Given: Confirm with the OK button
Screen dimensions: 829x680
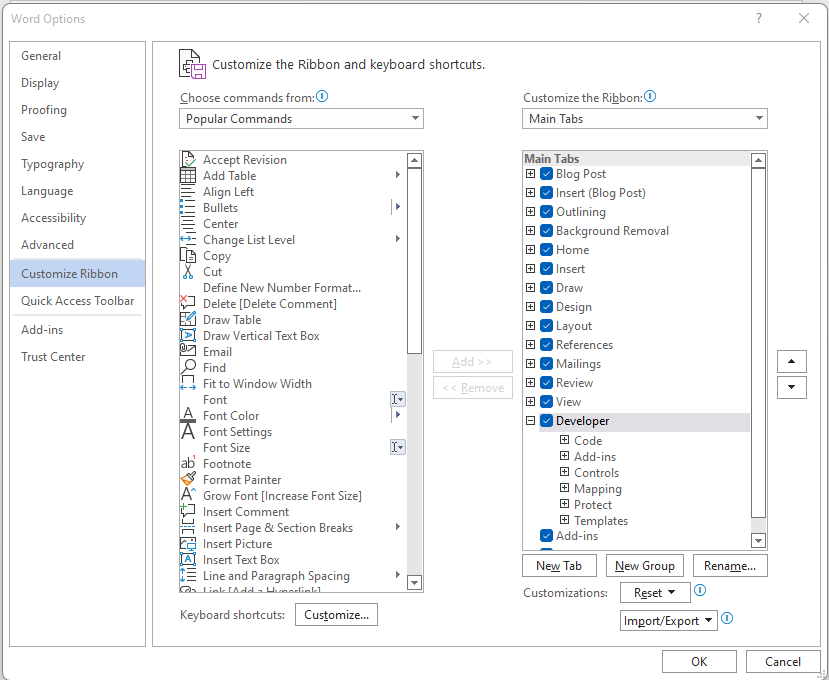Looking at the screenshot, I should click(x=699, y=661).
